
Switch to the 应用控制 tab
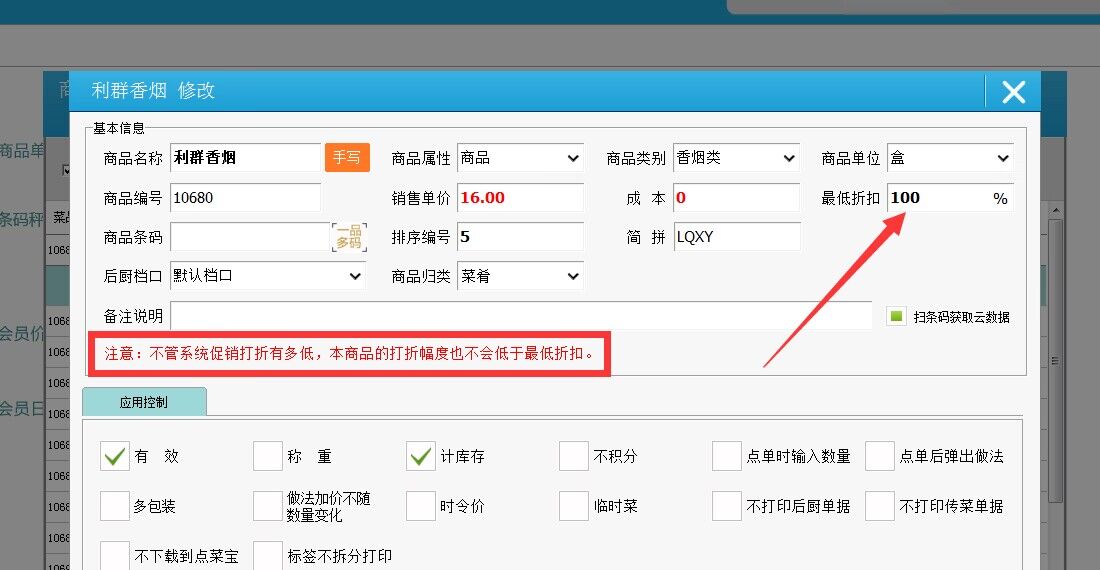pyautogui.click(x=144, y=403)
